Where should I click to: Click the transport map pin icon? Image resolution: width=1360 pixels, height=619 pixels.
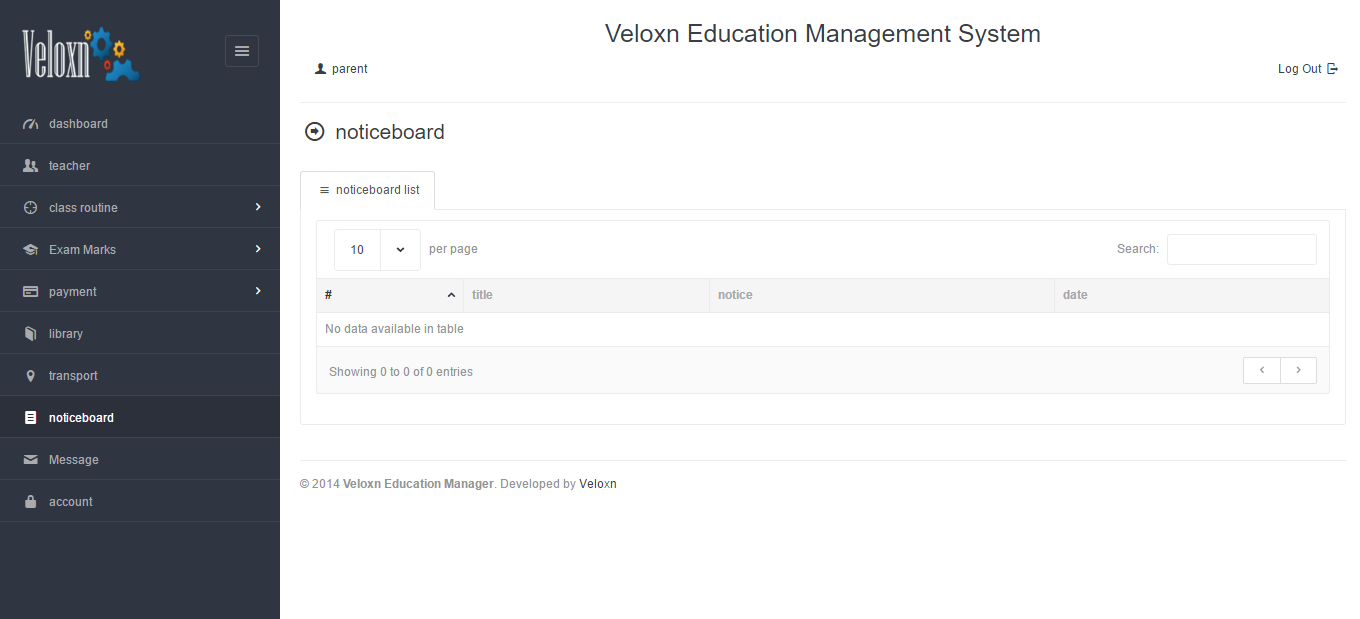point(30,376)
